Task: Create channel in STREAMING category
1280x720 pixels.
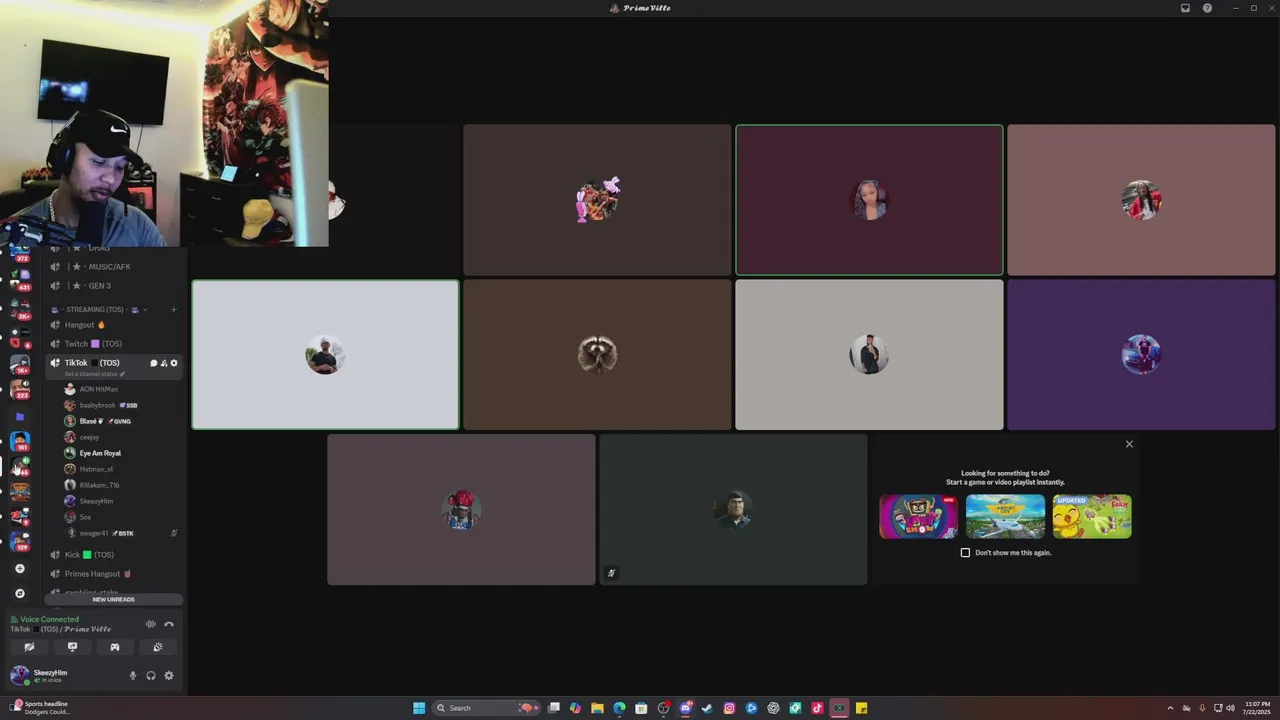Action: 174,310
